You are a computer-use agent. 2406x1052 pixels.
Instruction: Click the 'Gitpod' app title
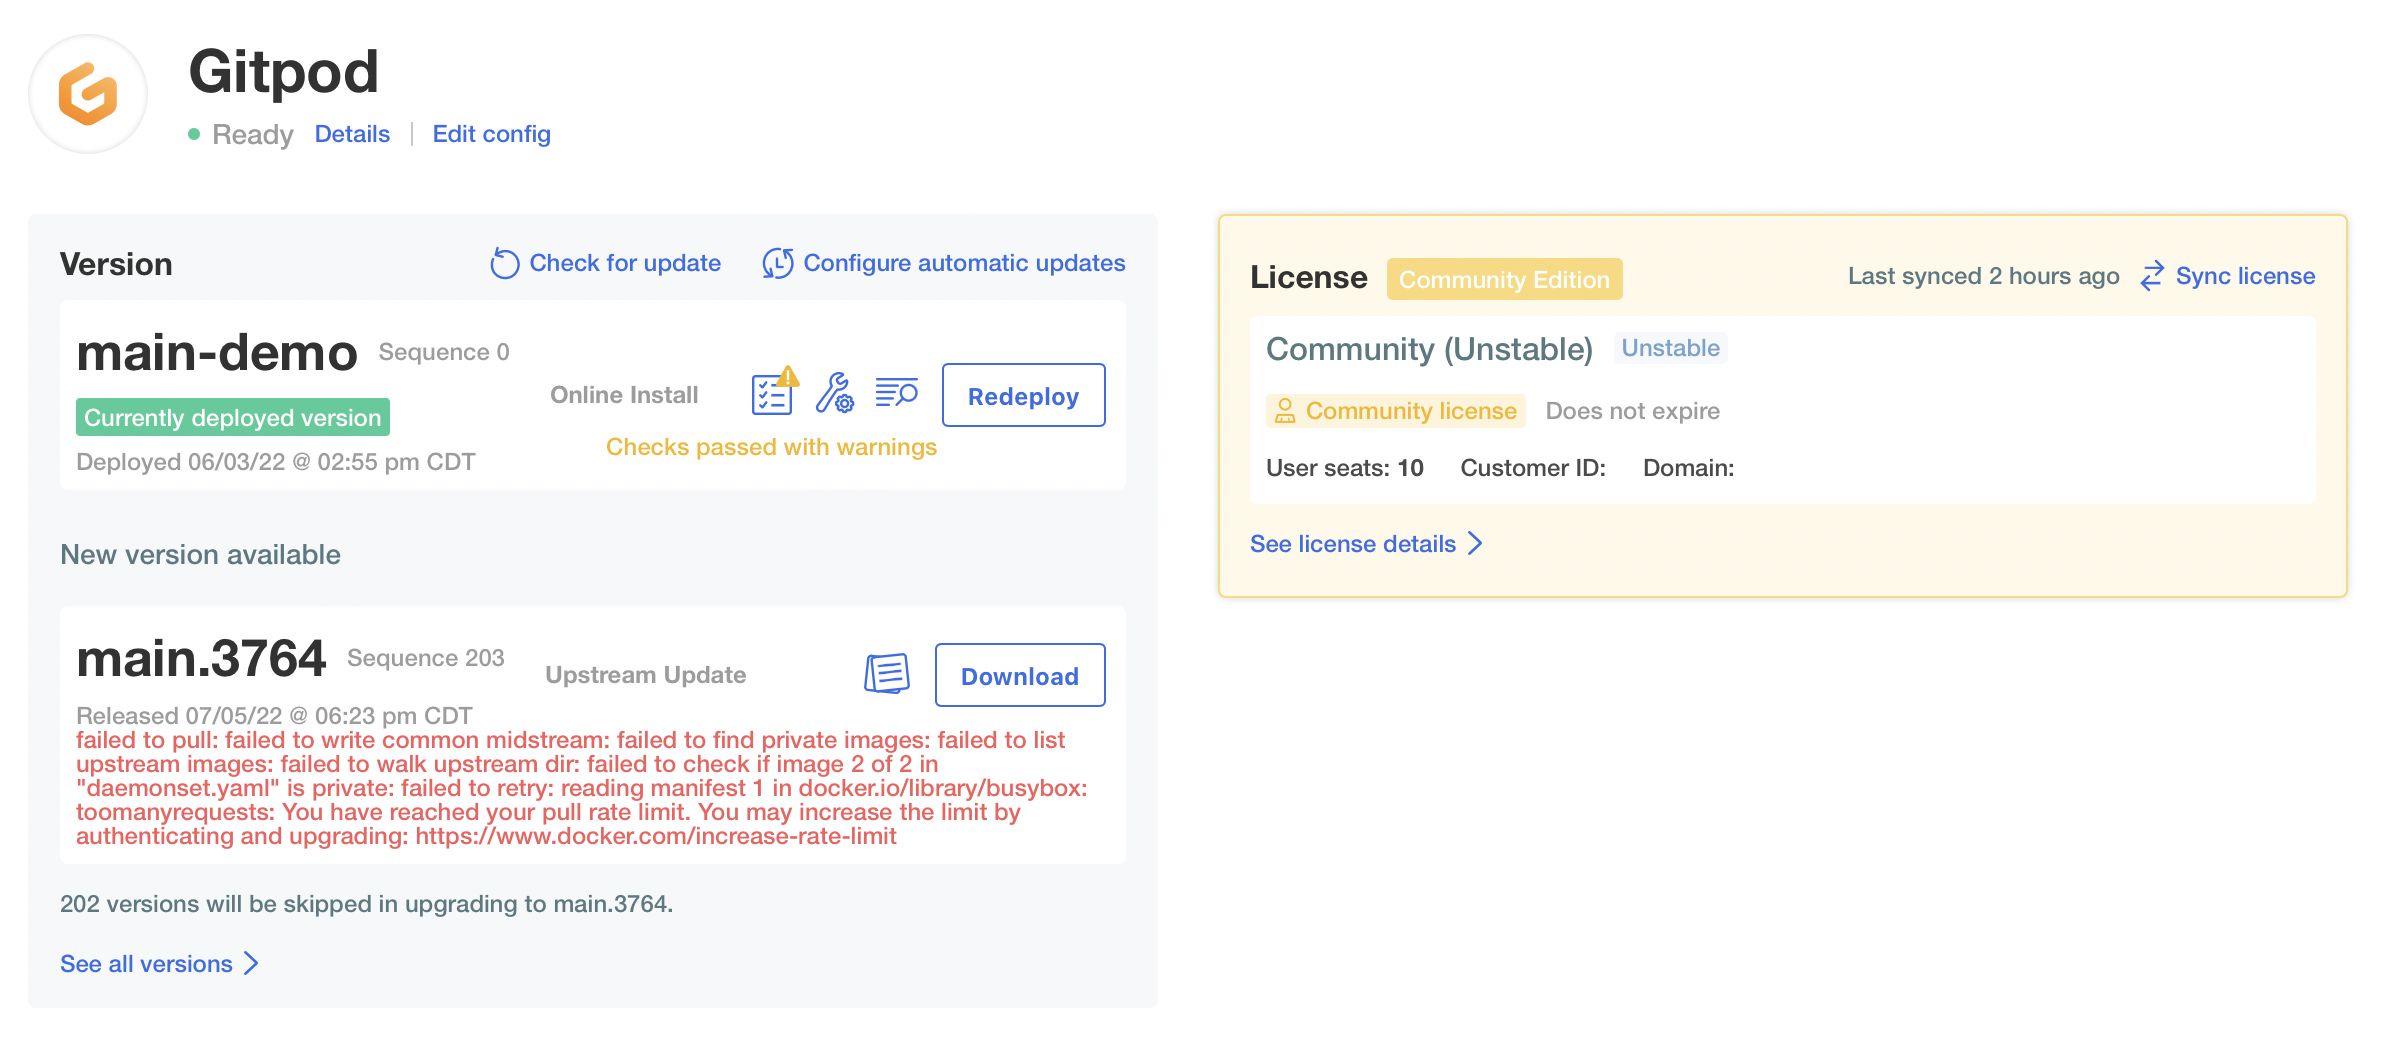[284, 72]
